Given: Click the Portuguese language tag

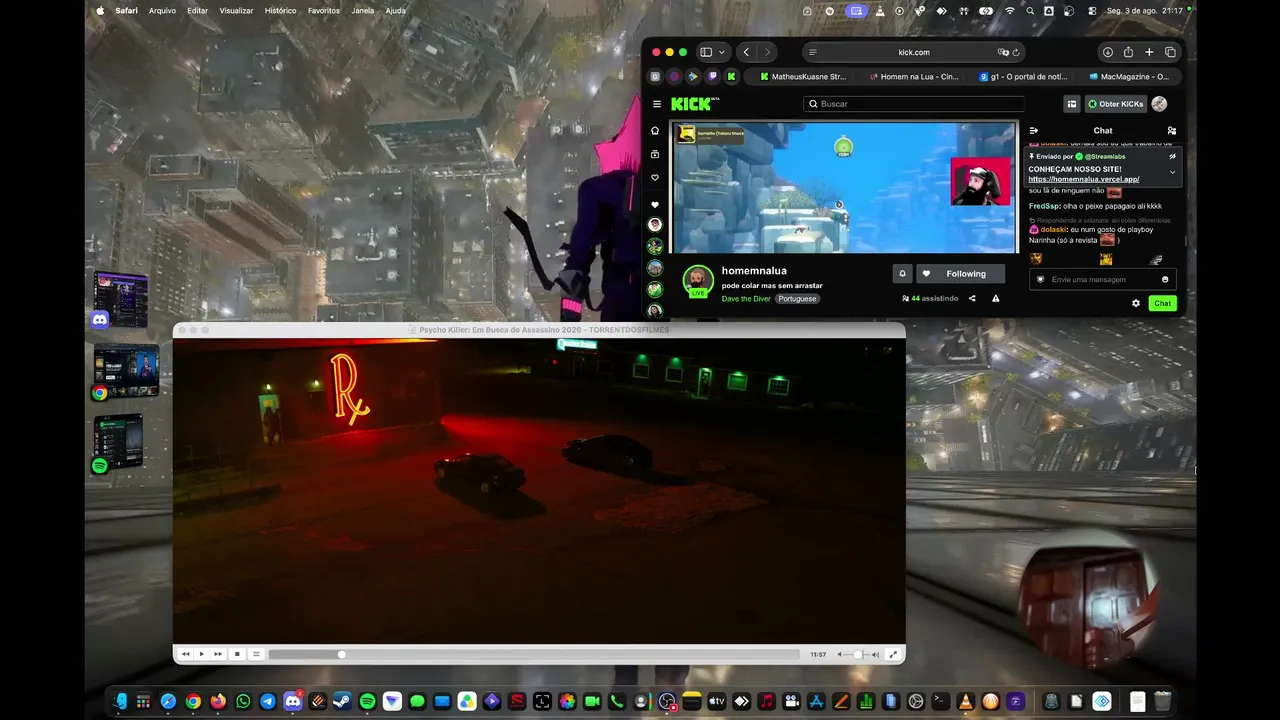Looking at the screenshot, I should coord(797,298).
